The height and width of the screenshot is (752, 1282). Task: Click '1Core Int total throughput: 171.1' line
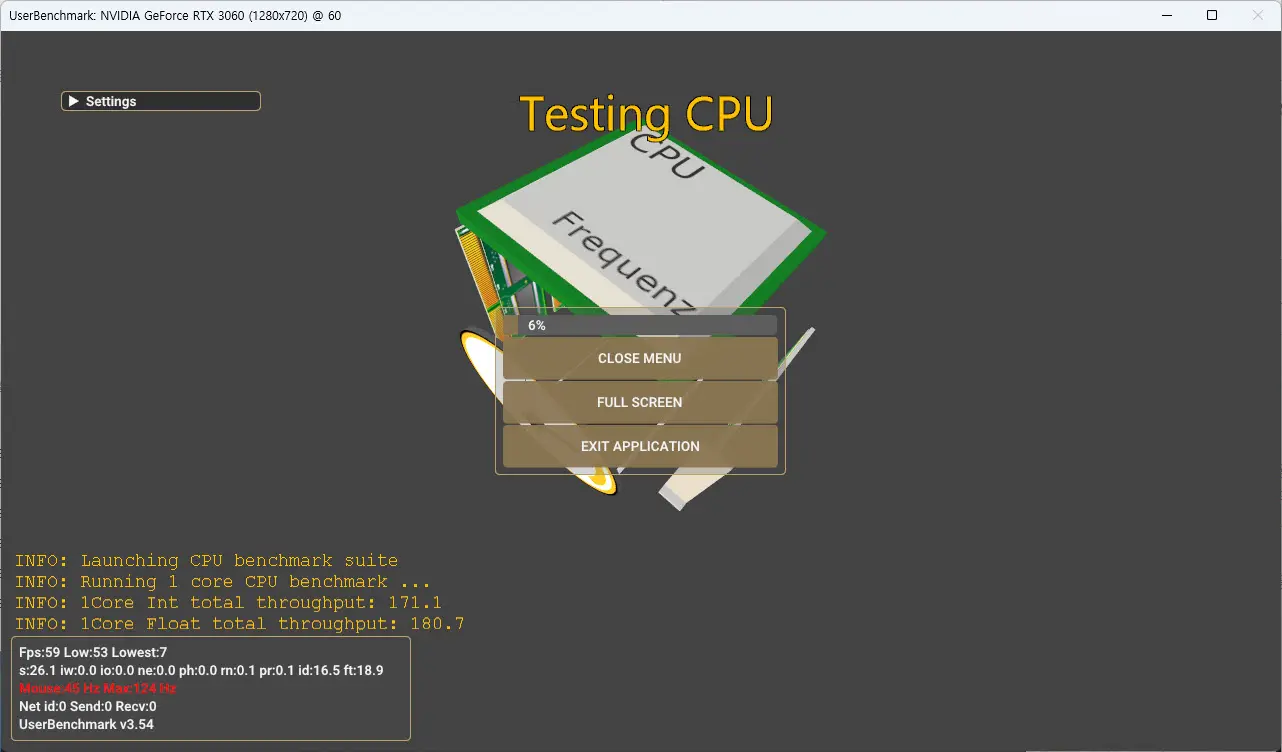click(x=228, y=603)
